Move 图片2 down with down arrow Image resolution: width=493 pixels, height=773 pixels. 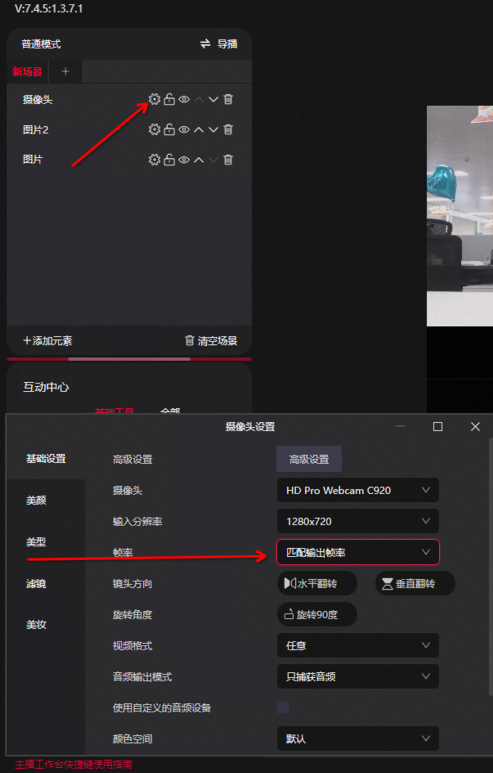pyautogui.click(x=213, y=130)
